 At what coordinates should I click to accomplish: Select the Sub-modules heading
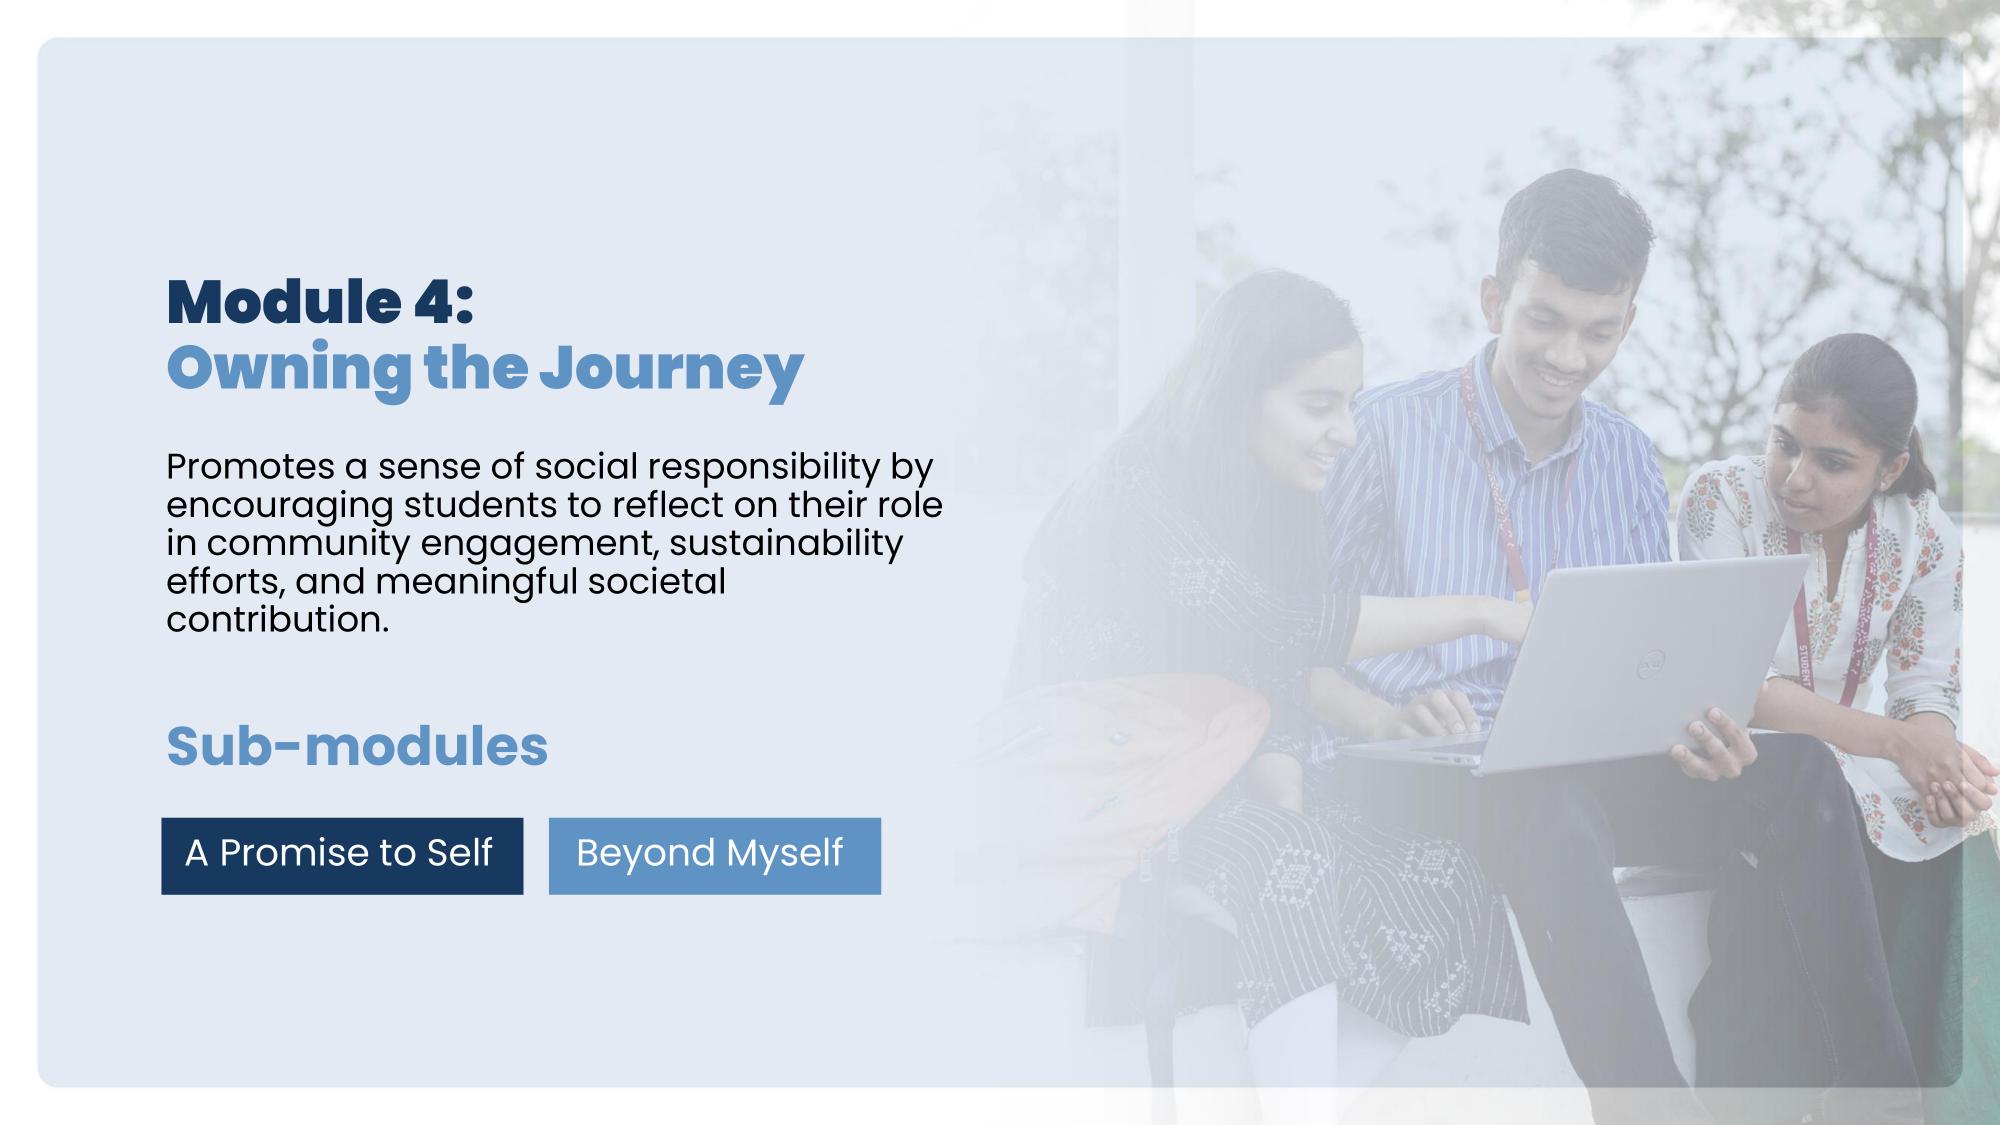click(x=357, y=746)
